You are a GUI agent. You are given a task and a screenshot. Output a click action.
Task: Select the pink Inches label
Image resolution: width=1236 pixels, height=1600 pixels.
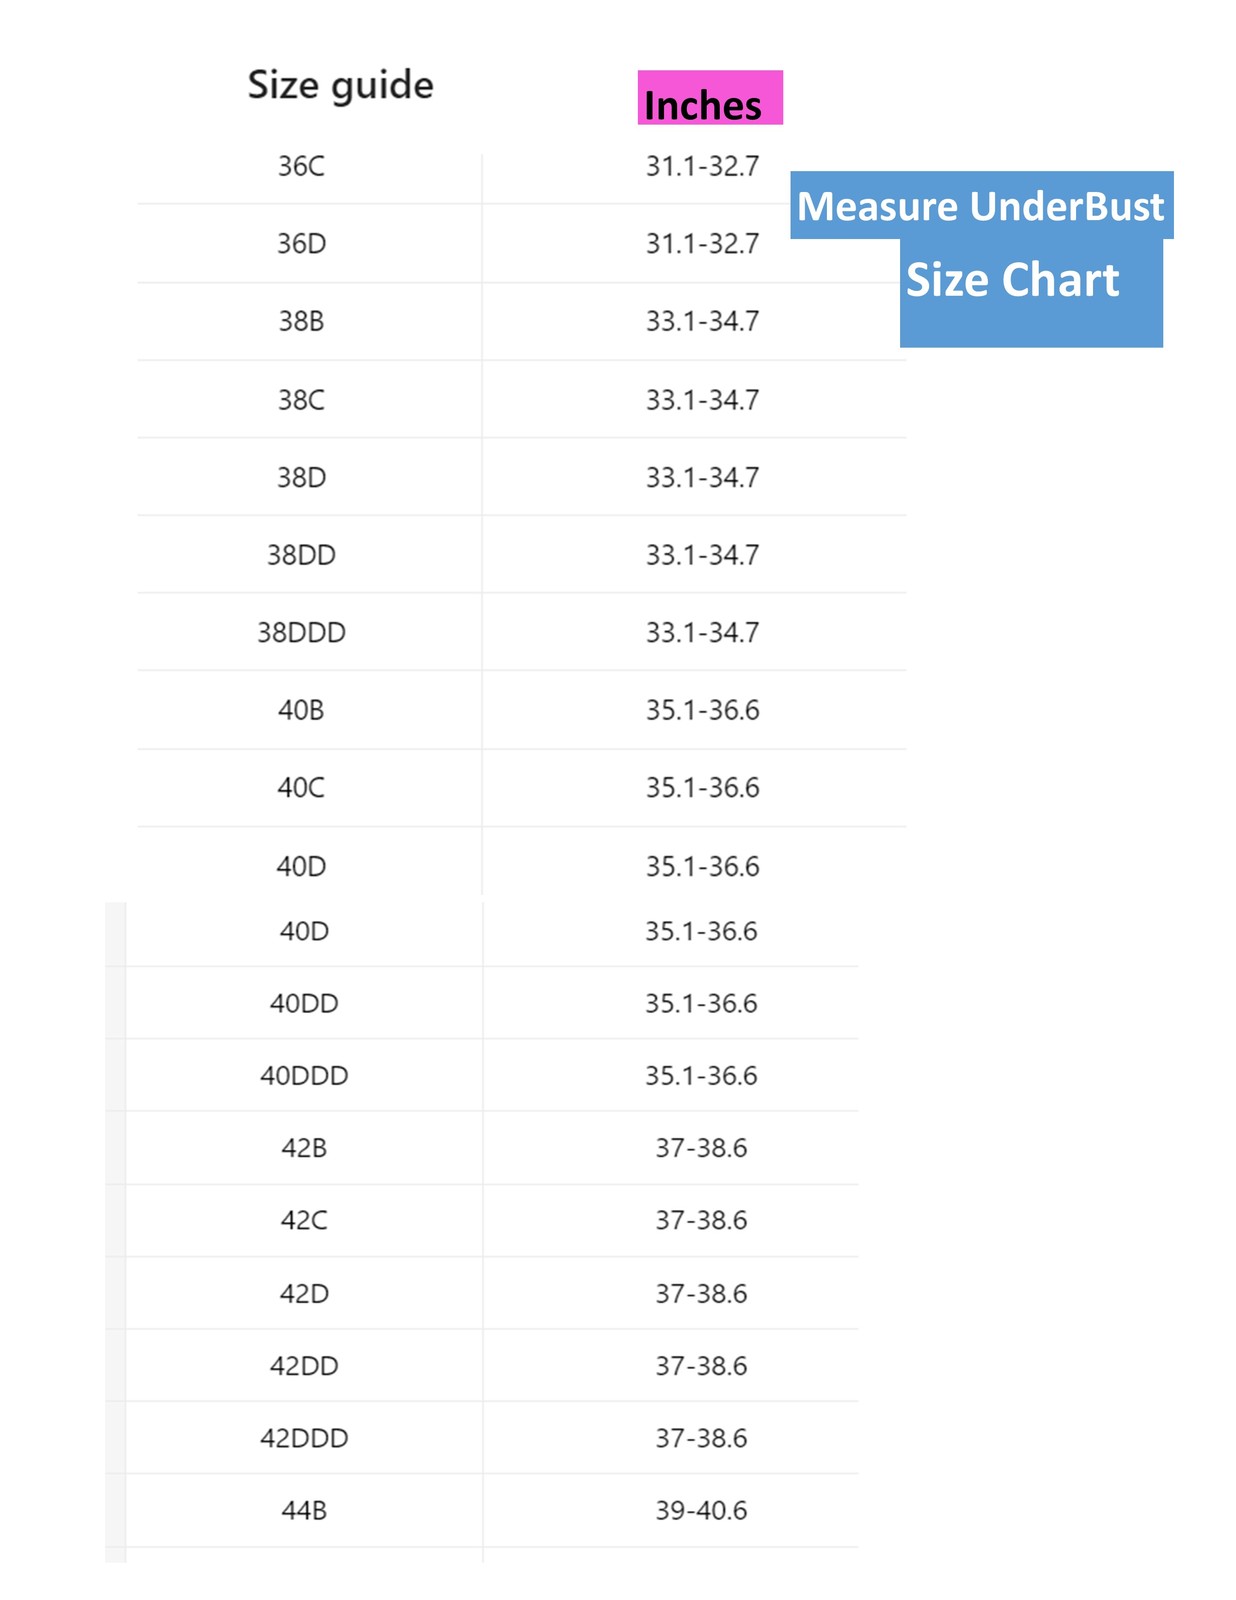710,98
